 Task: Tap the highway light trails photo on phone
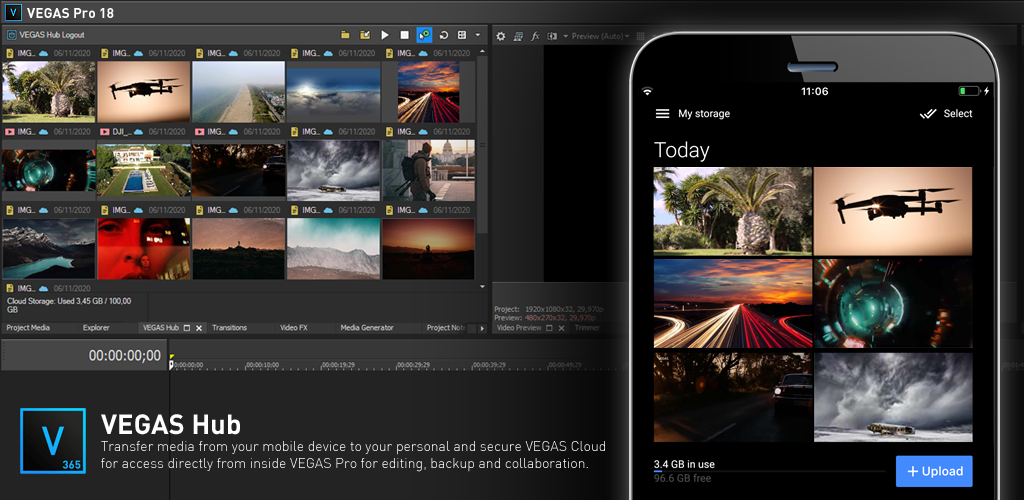[x=733, y=304]
